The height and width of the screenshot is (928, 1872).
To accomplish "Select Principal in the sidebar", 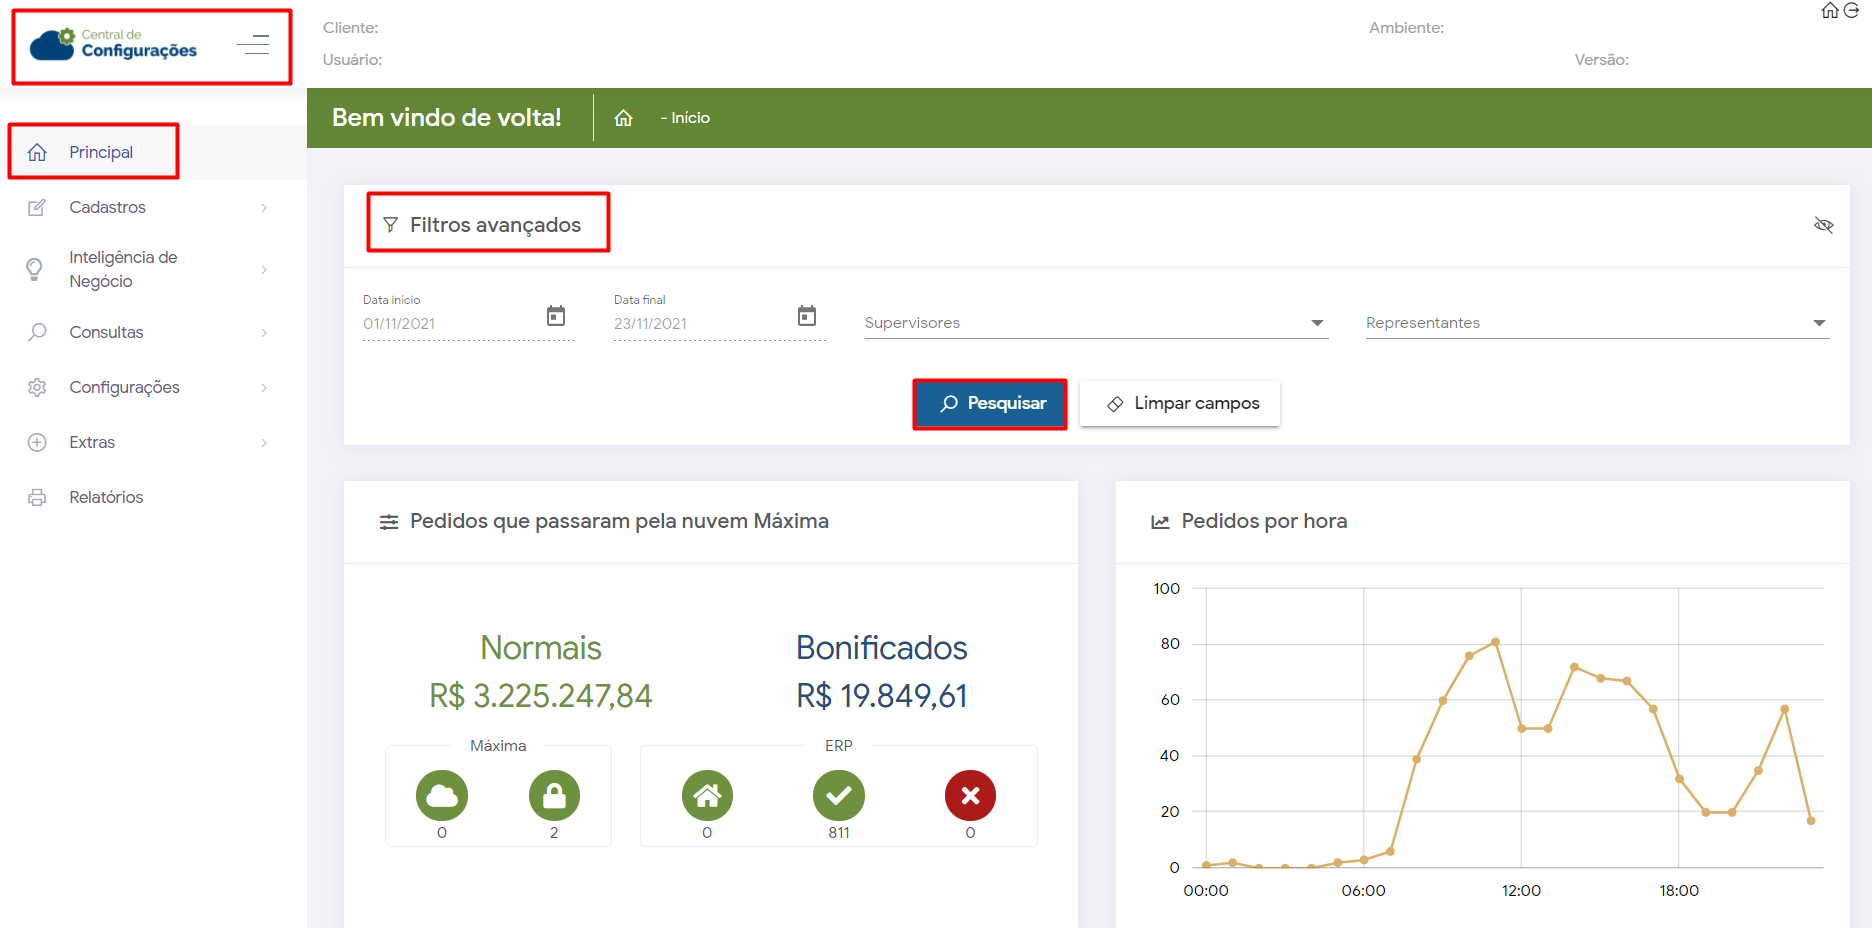I will pos(101,152).
